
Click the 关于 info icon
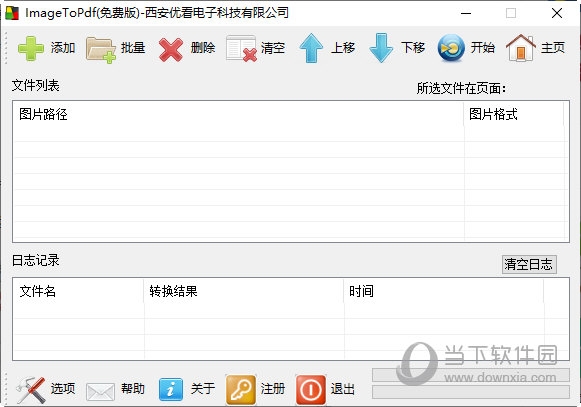tap(171, 390)
